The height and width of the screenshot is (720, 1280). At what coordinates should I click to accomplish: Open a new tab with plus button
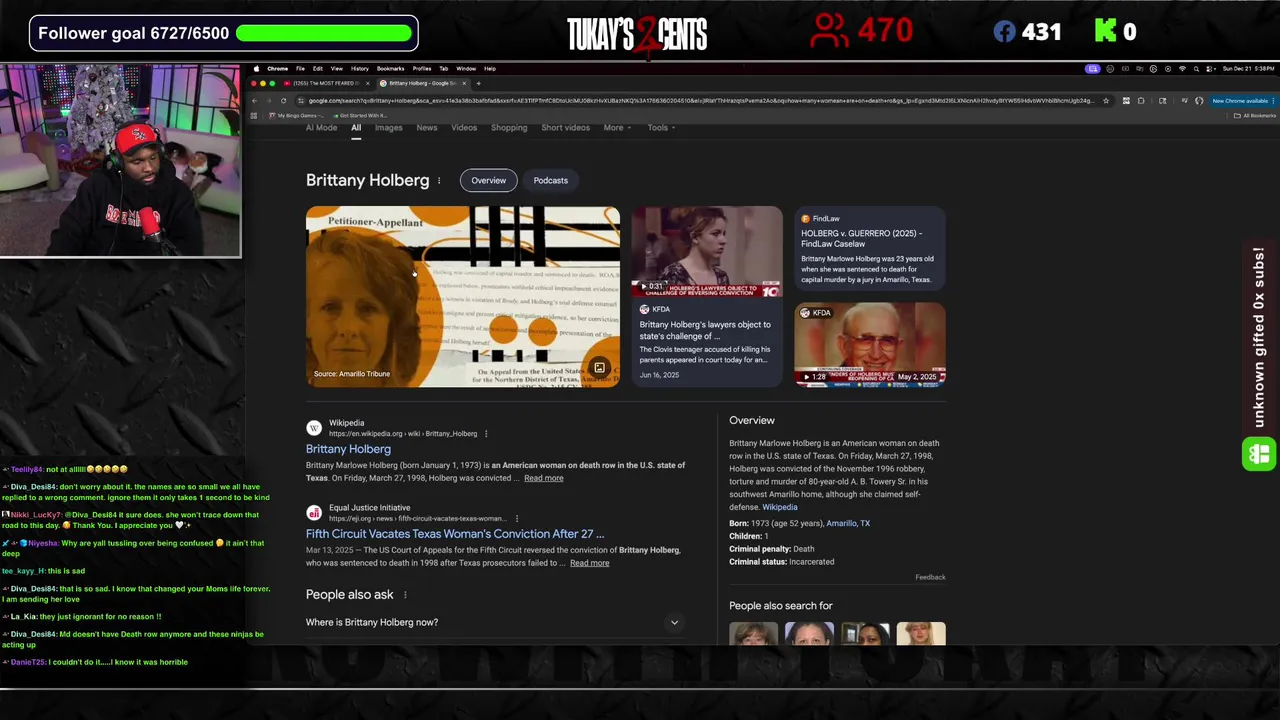click(x=478, y=83)
